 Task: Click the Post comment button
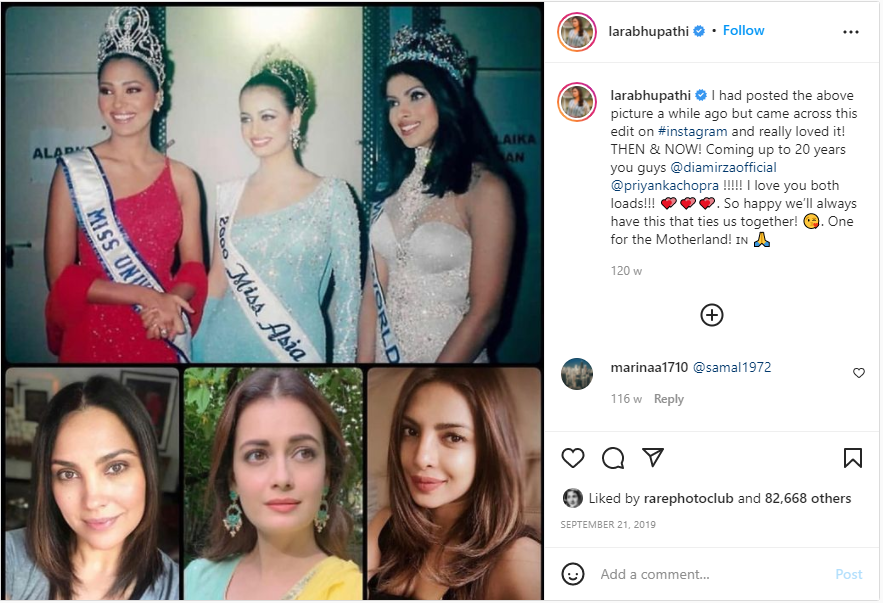coord(848,574)
